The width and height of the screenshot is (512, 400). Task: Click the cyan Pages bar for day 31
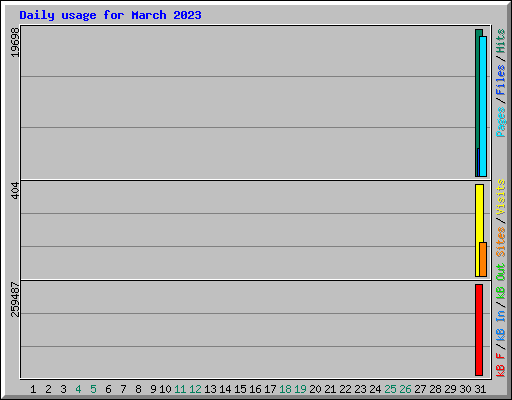483,106
